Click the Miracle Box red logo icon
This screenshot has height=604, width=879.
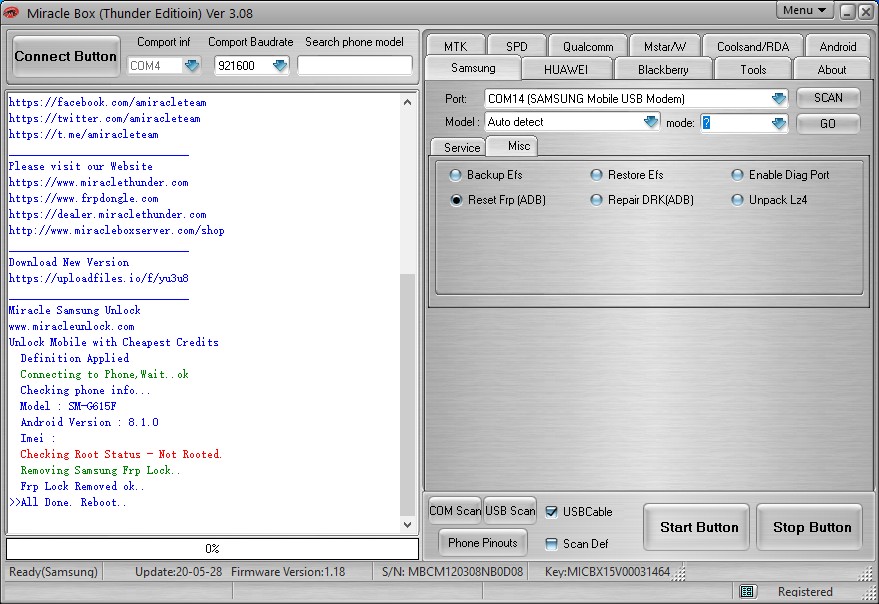pos(11,12)
